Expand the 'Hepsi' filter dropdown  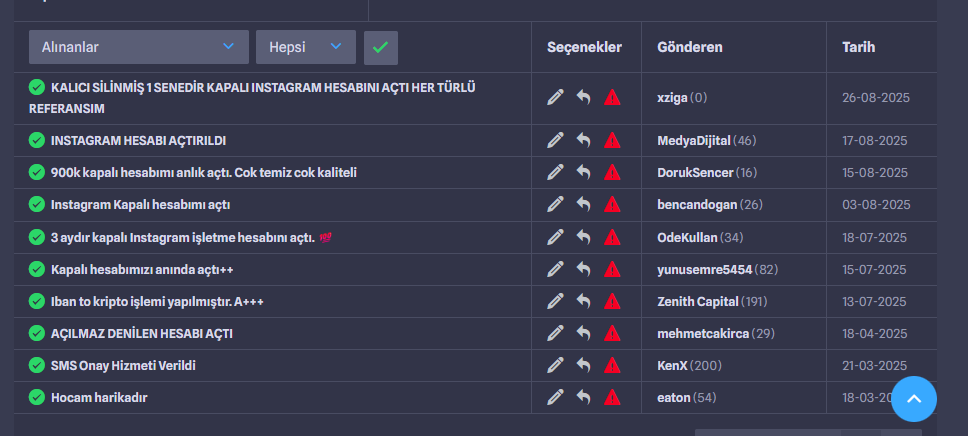coord(306,47)
